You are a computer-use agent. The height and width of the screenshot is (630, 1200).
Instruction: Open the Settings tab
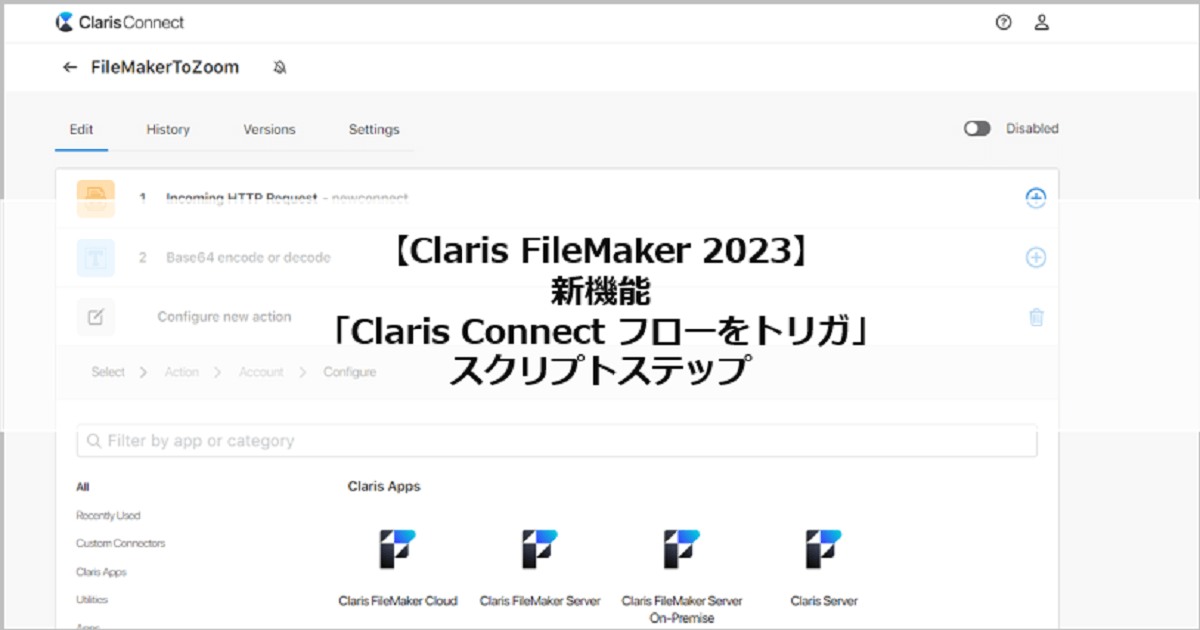click(x=374, y=129)
